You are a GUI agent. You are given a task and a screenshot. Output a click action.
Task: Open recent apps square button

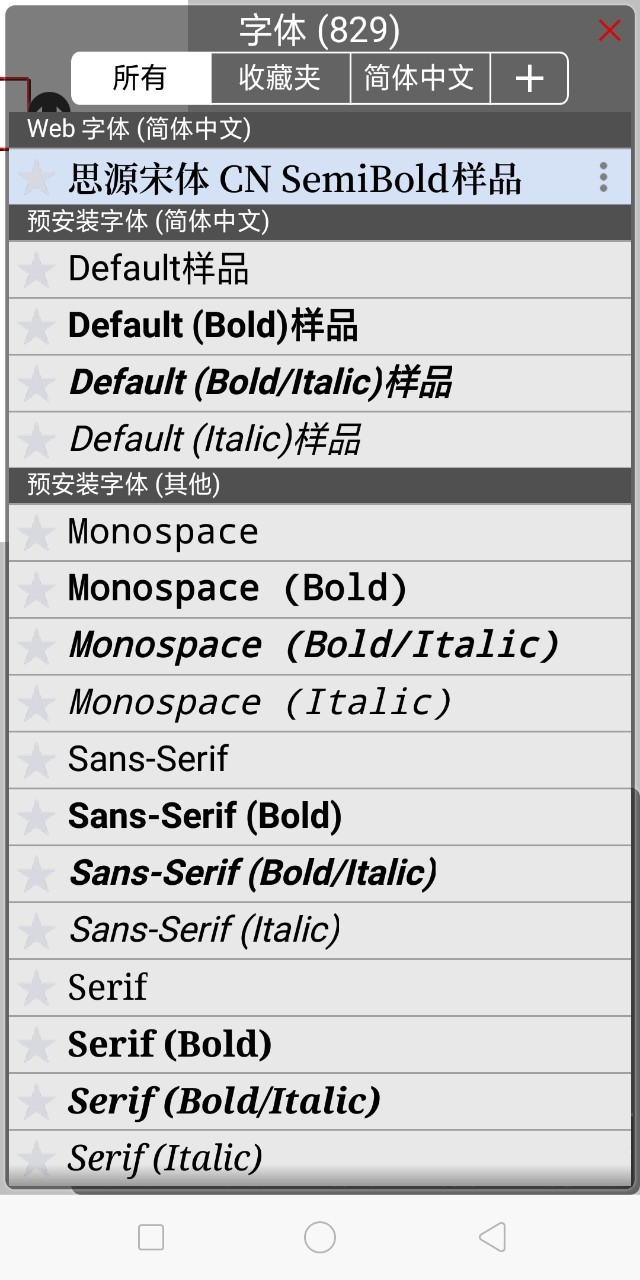click(151, 1237)
